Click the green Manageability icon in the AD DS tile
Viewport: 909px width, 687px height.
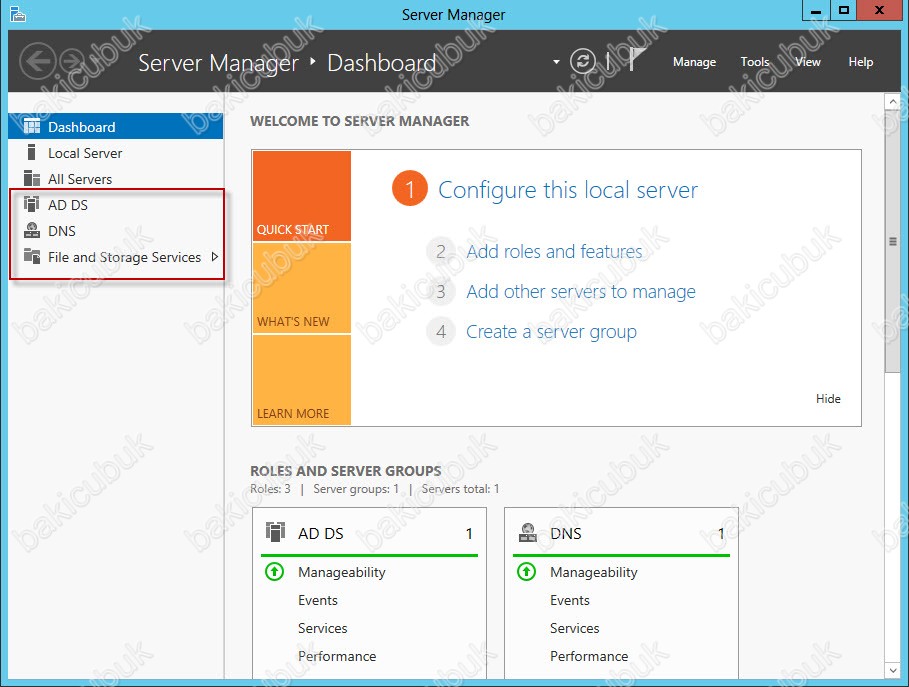pyautogui.click(x=274, y=572)
